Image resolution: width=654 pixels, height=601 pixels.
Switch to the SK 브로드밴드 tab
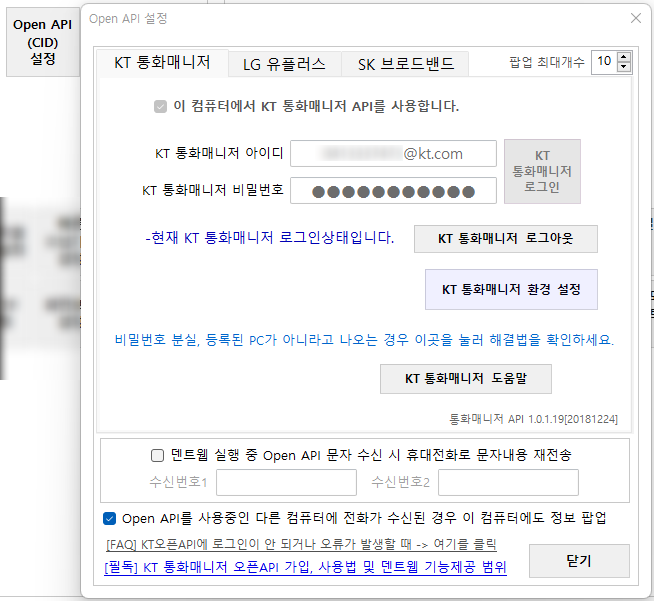pyautogui.click(x=405, y=64)
